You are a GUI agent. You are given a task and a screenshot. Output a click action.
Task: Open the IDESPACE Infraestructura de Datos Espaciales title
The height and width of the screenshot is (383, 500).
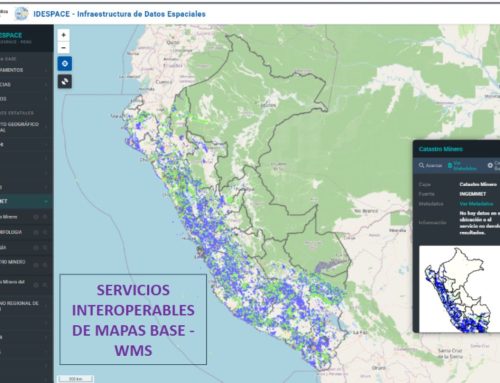(x=119, y=14)
